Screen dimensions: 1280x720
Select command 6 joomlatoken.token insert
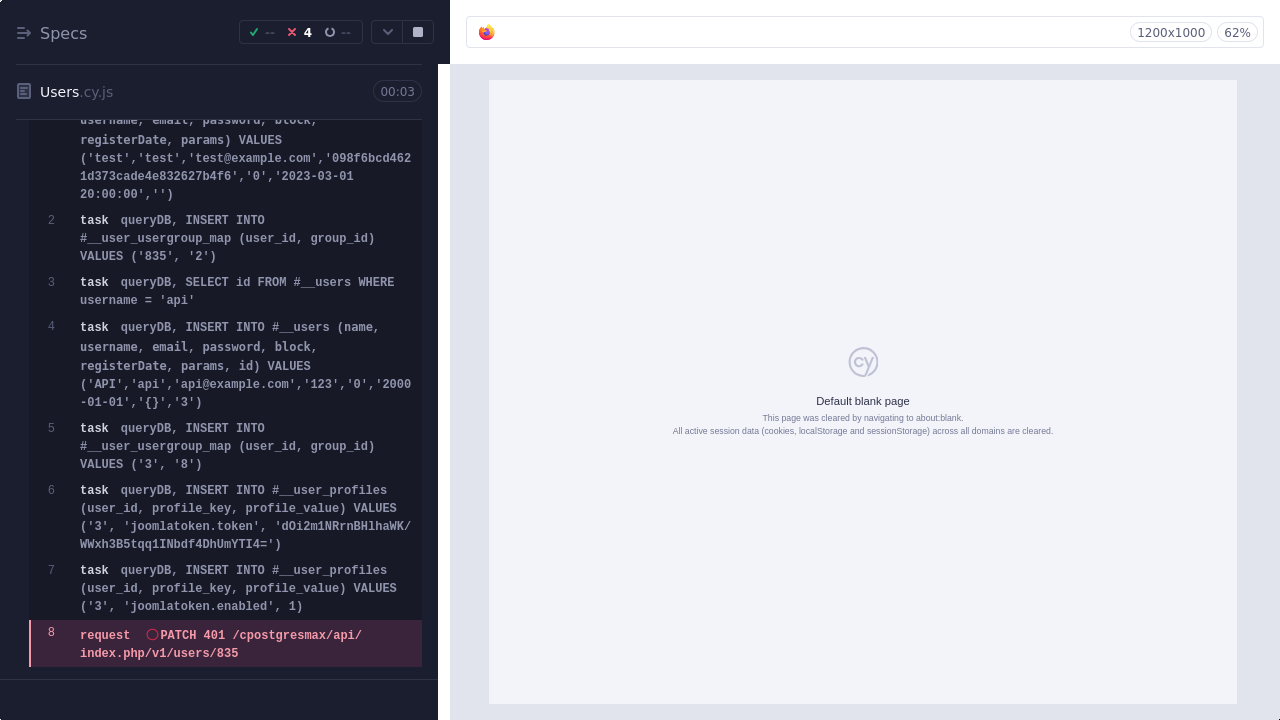pos(226,517)
